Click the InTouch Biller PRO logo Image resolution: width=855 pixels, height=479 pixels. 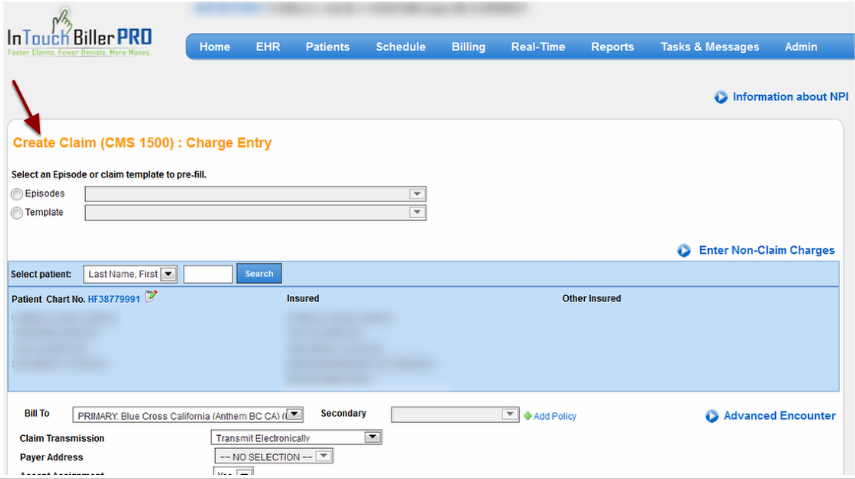tap(80, 34)
